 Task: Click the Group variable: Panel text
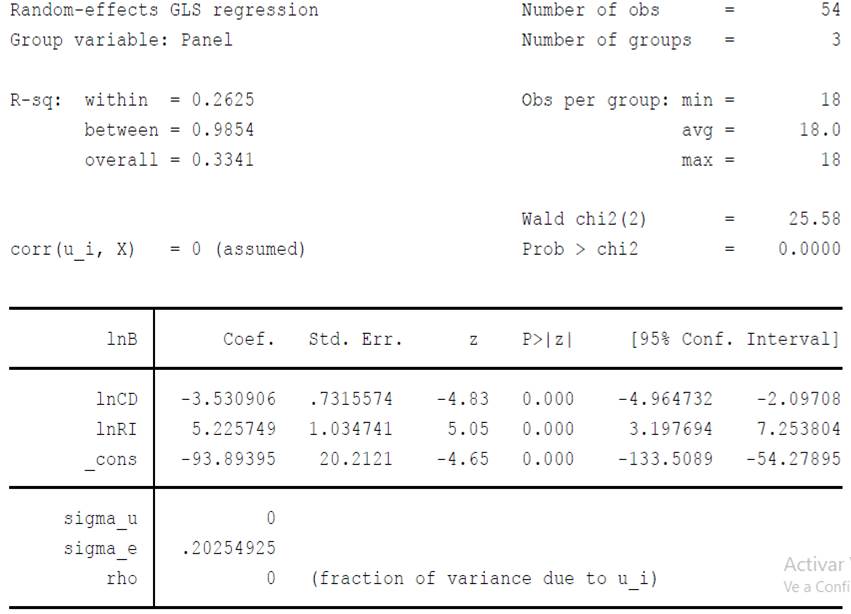tap(121, 41)
